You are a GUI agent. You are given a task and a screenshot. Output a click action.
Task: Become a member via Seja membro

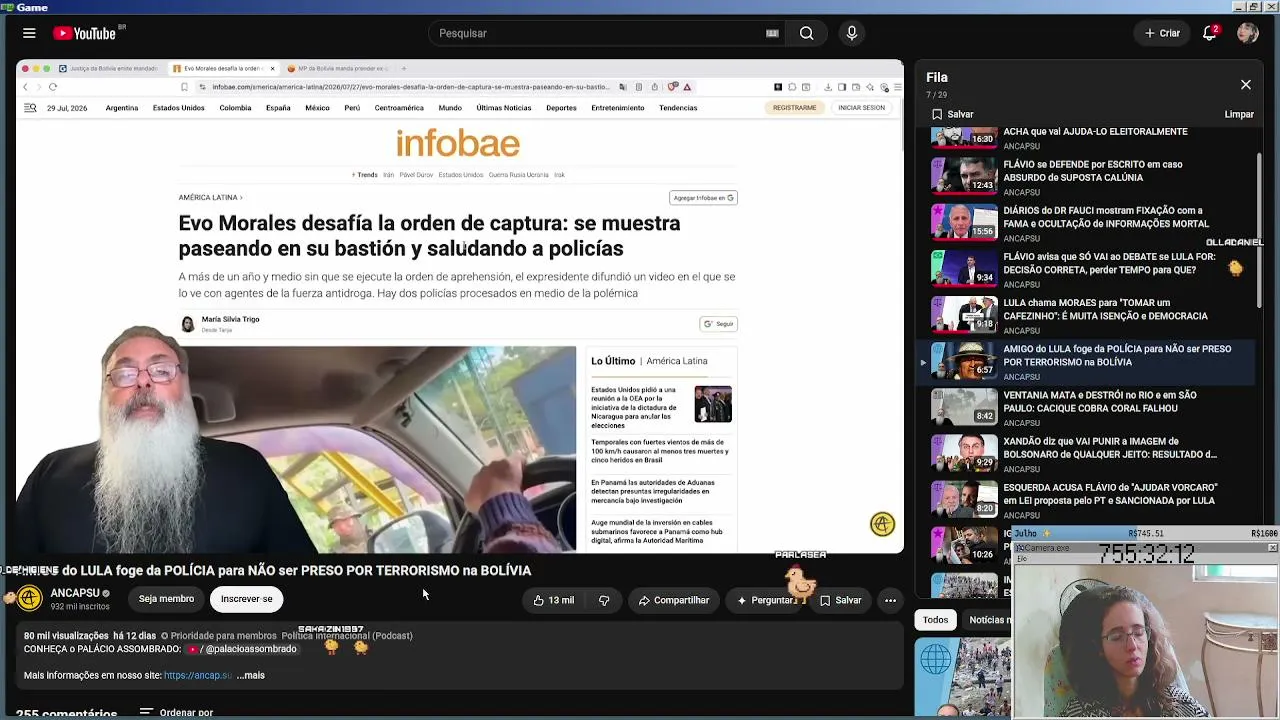click(x=166, y=599)
